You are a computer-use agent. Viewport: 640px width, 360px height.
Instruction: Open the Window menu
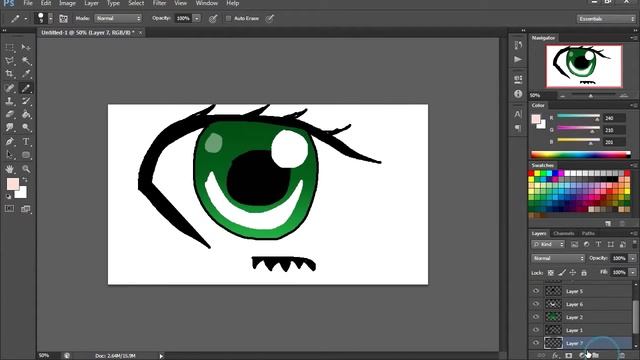(207, 3)
